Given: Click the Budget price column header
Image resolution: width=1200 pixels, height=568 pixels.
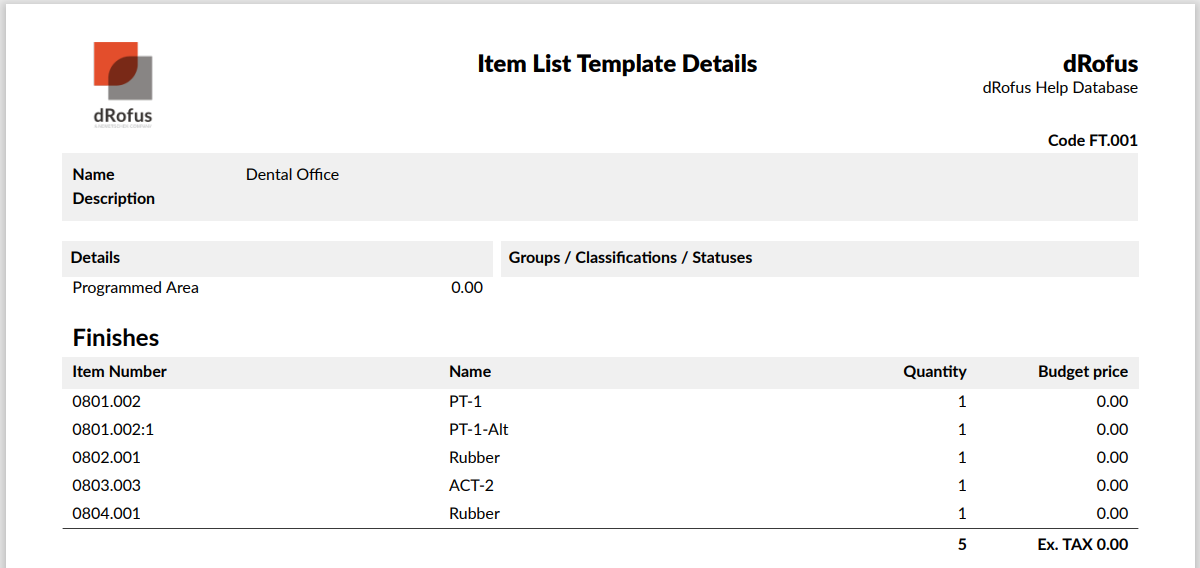Looking at the screenshot, I should [x=1082, y=372].
